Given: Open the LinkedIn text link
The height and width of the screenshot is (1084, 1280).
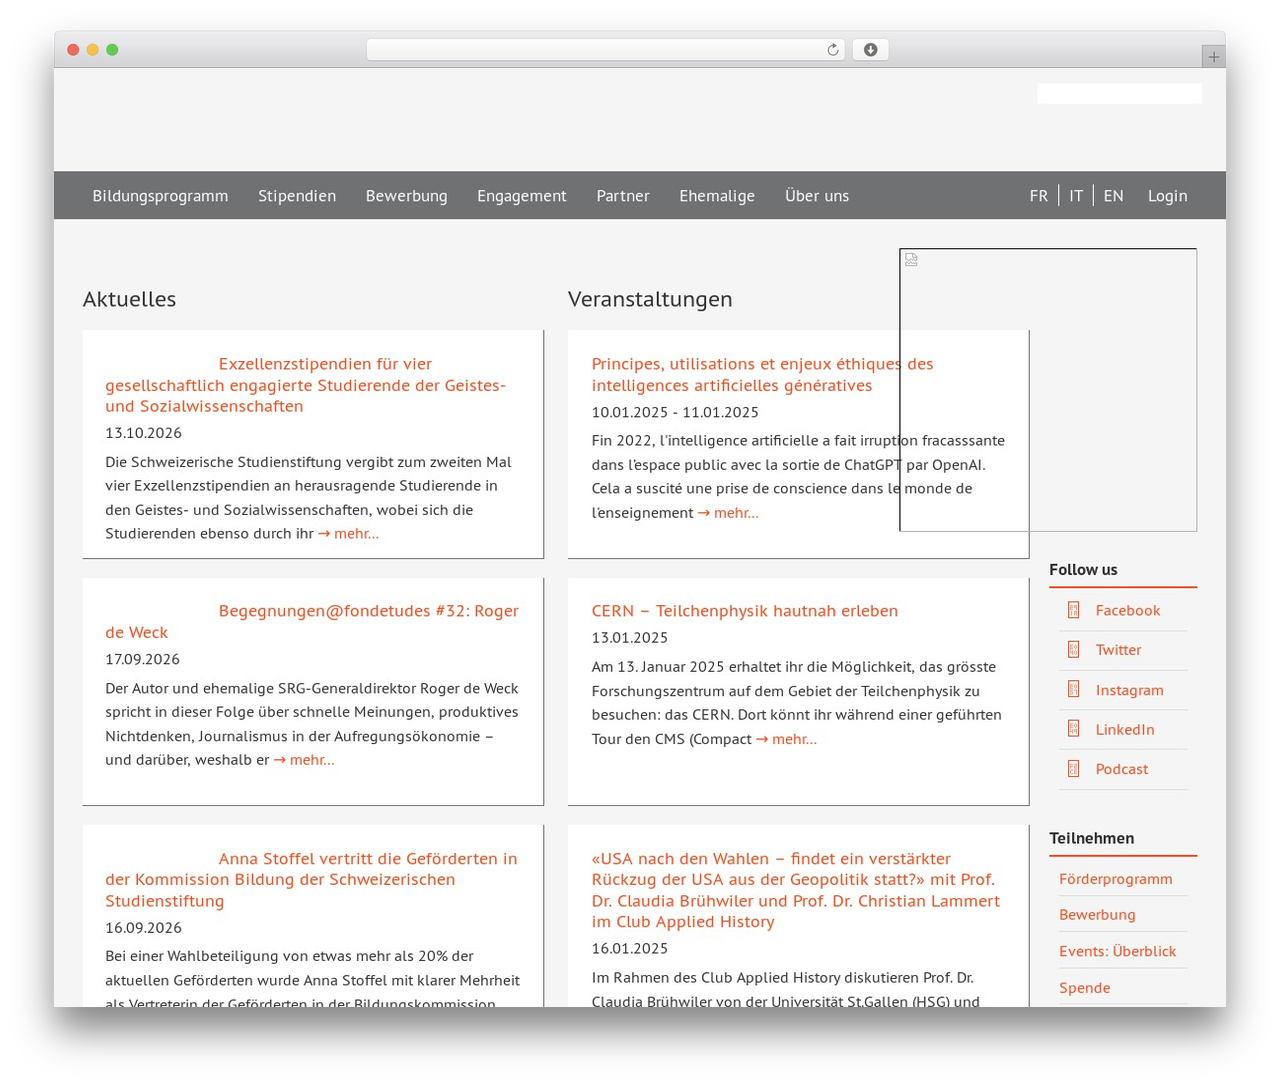Looking at the screenshot, I should tap(1125, 729).
